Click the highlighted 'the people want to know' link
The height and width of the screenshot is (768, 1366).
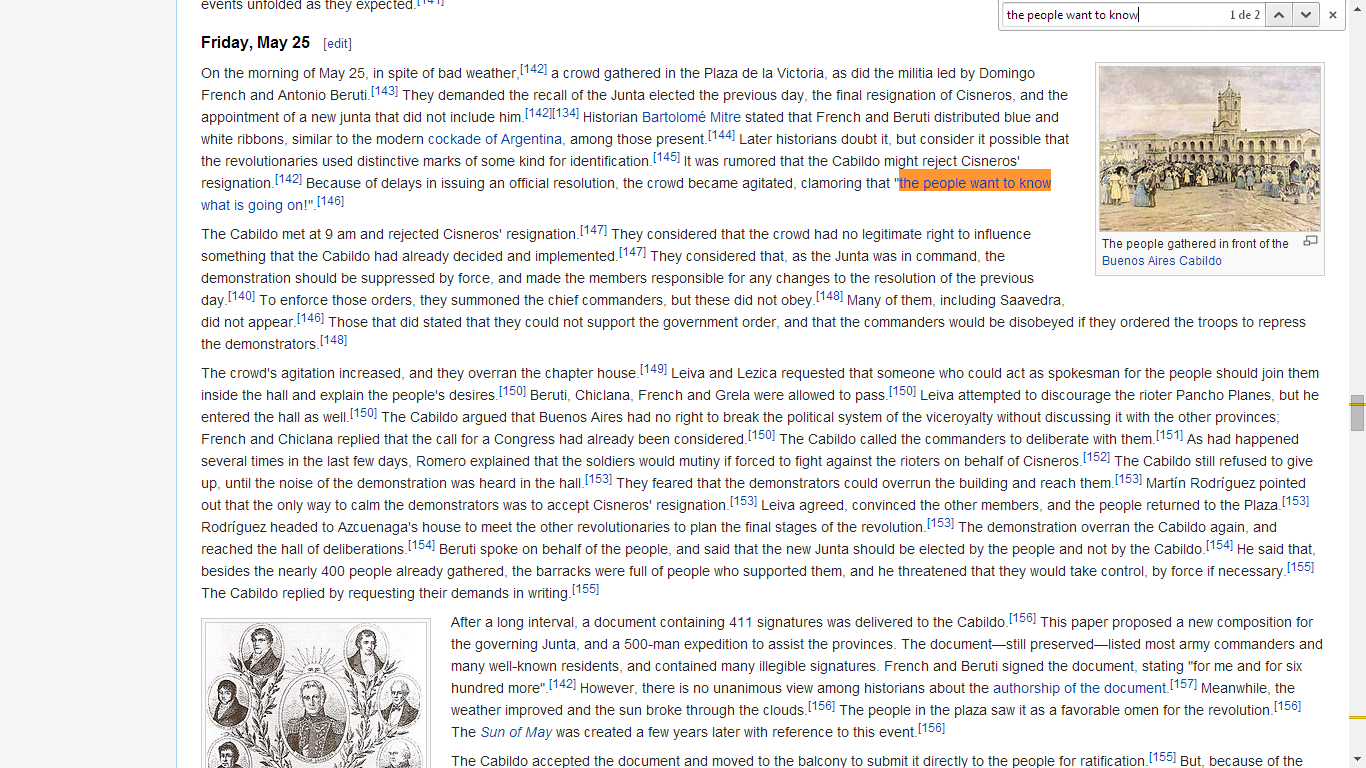975,183
